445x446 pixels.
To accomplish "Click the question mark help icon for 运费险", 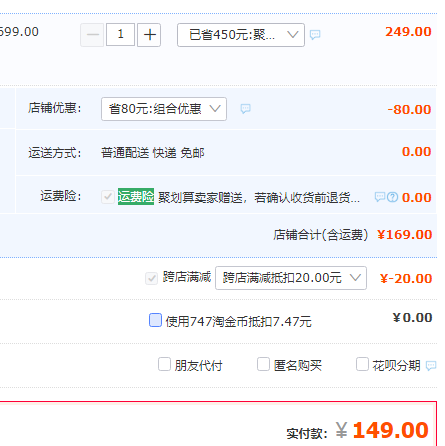I will pos(393,197).
